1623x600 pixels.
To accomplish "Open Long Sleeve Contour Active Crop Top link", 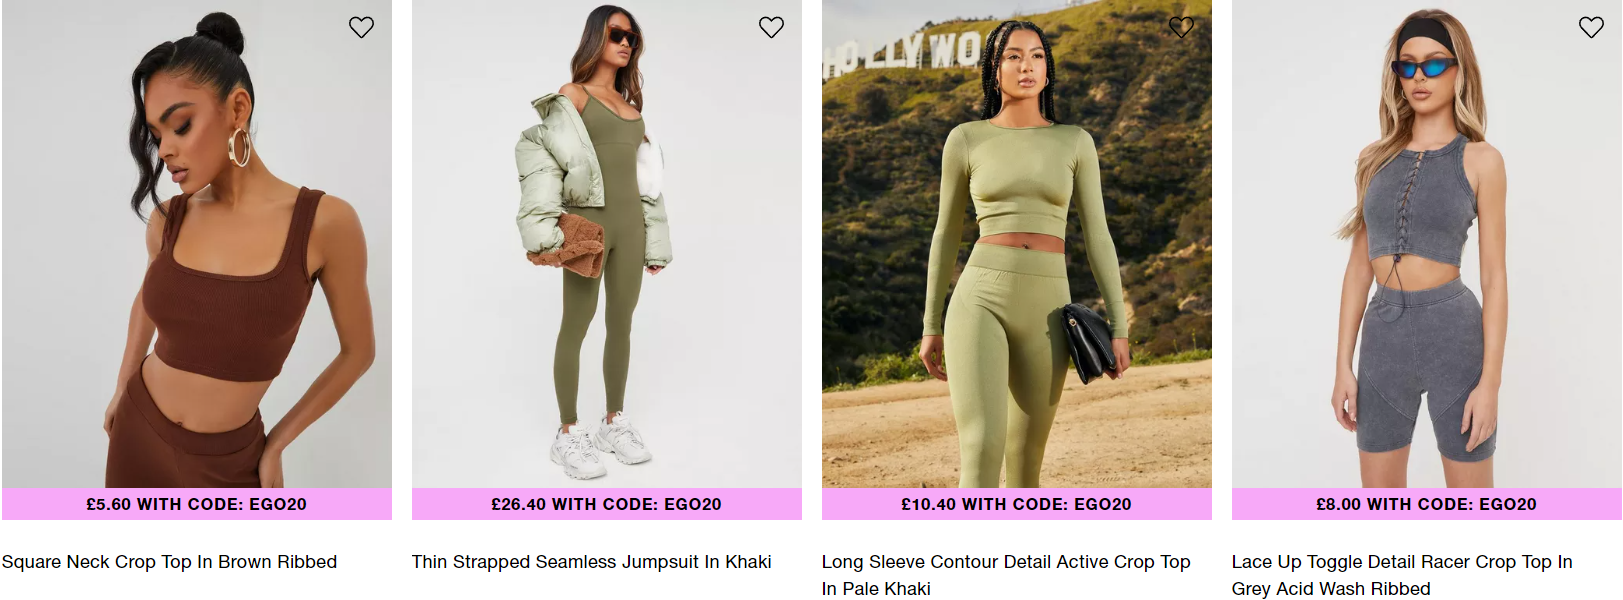I will pos(1006,575).
